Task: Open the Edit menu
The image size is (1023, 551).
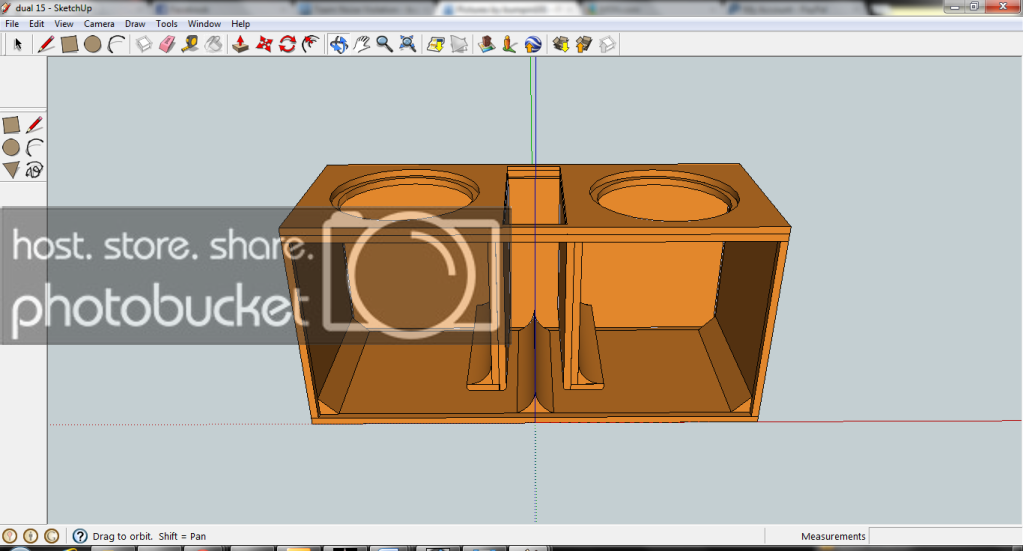Action: click(x=37, y=23)
